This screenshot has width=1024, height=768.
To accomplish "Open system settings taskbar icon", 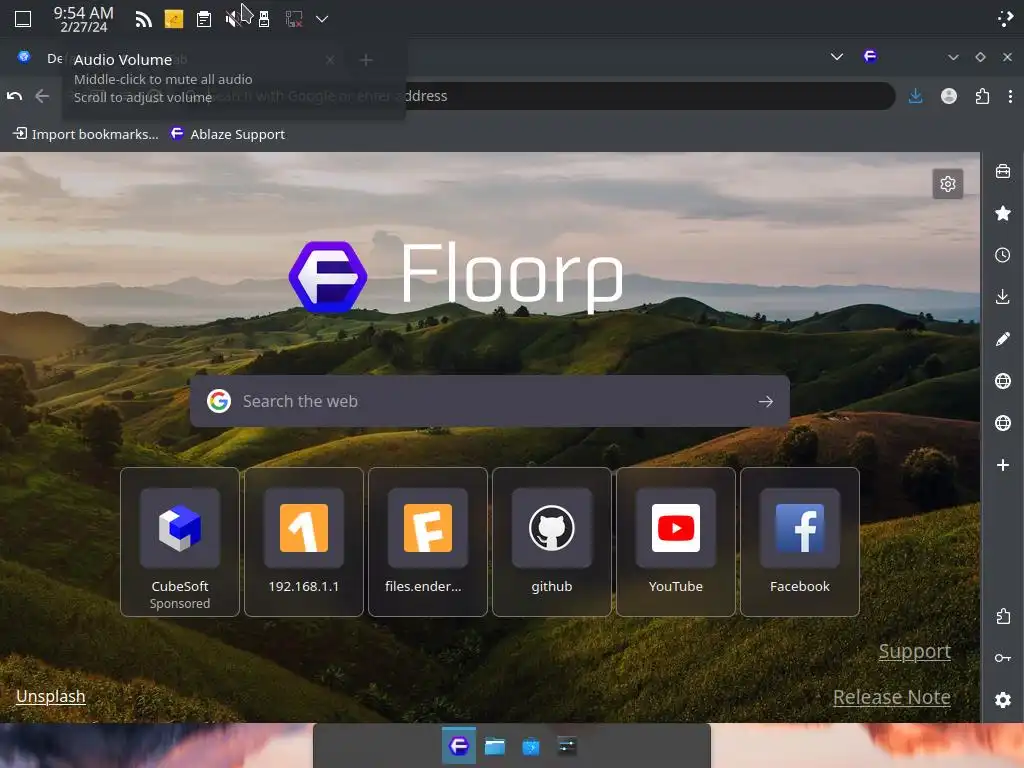I will [567, 746].
